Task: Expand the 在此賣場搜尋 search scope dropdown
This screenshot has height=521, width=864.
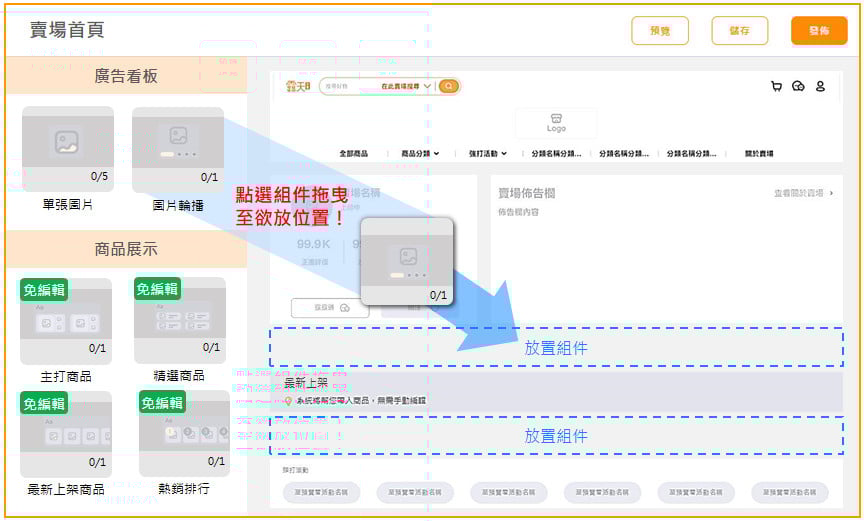Action: 407,87
